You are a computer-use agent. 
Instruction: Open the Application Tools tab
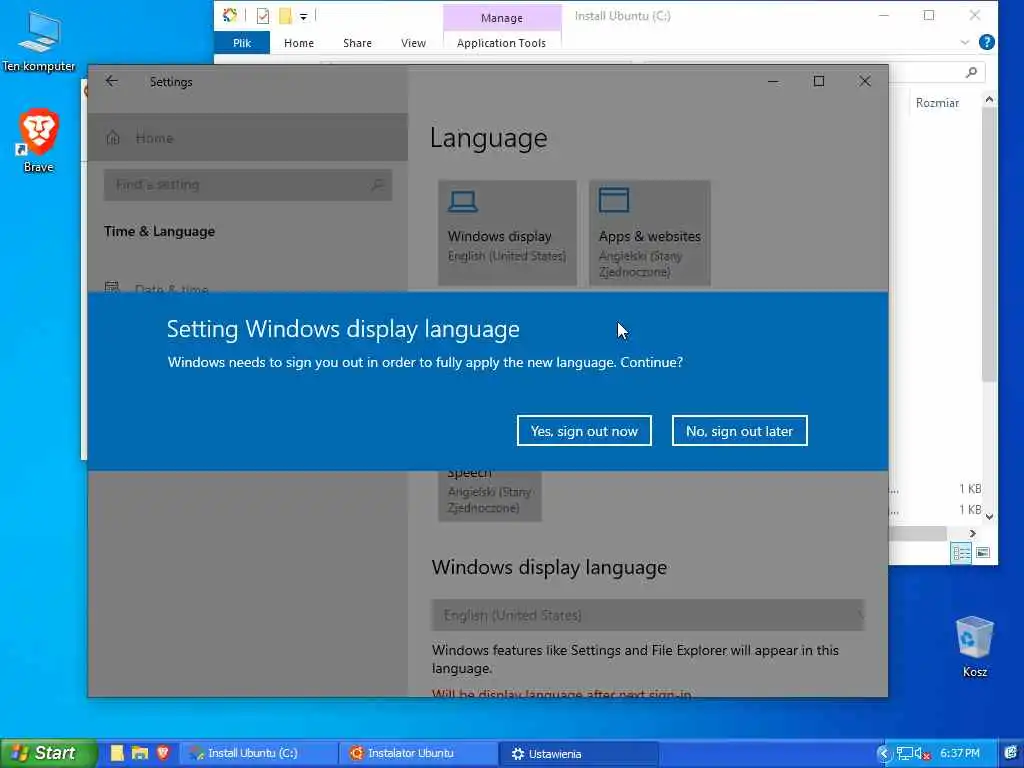pos(502,43)
